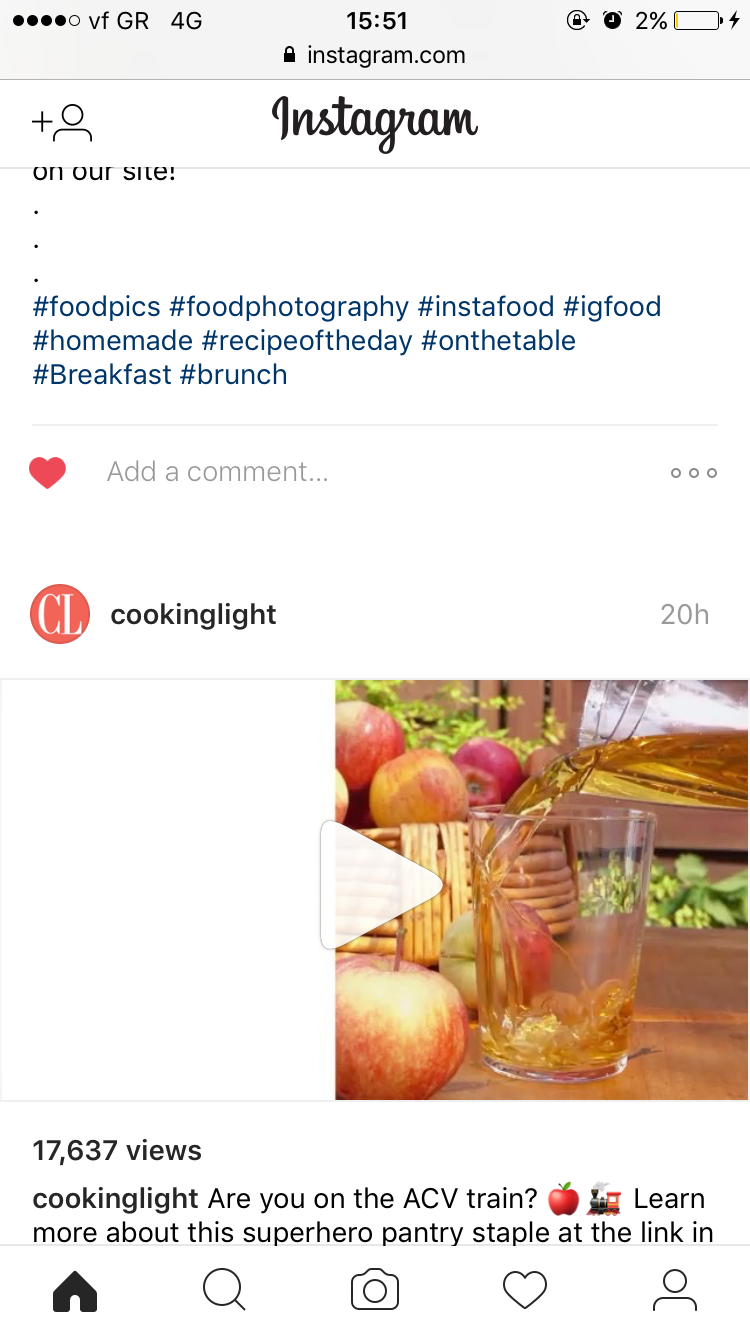Tap instagram.com address bar

pyautogui.click(x=375, y=55)
